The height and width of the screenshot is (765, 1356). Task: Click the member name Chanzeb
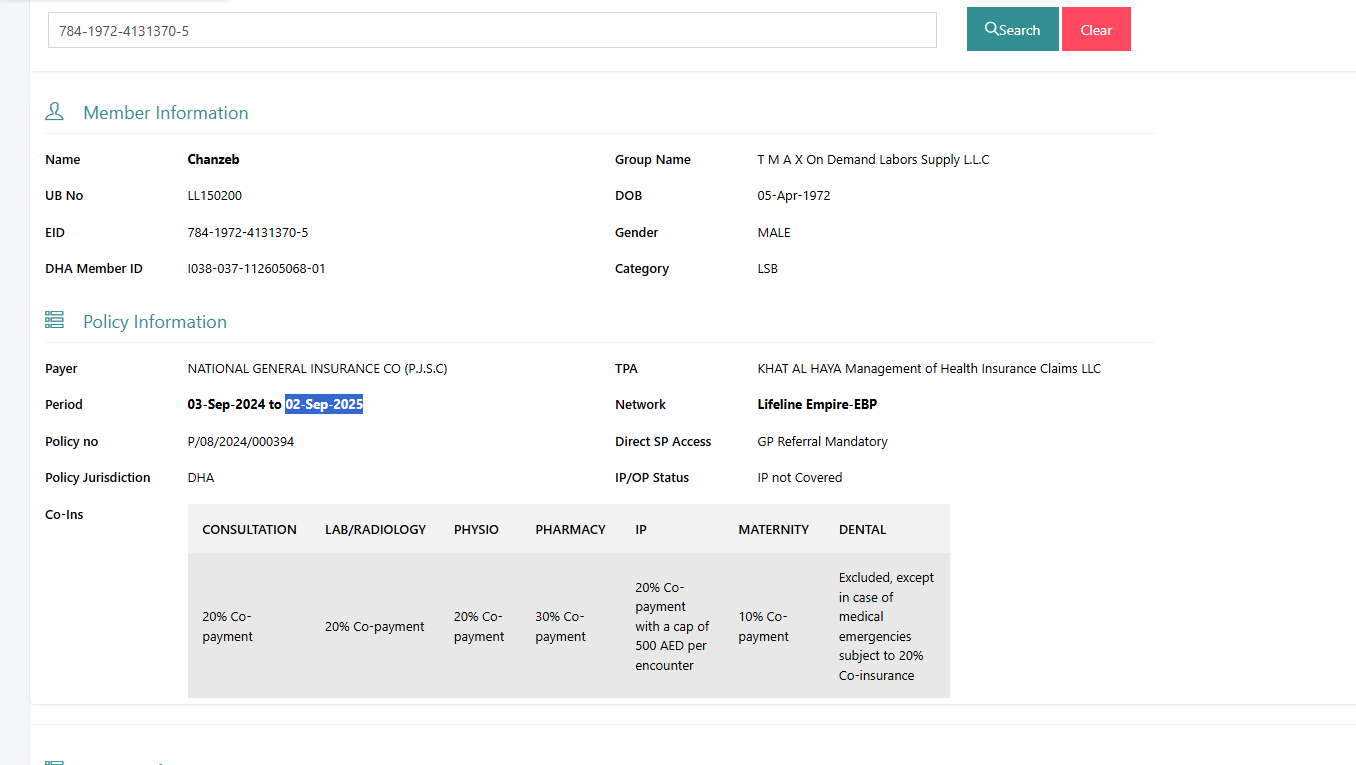(x=213, y=160)
